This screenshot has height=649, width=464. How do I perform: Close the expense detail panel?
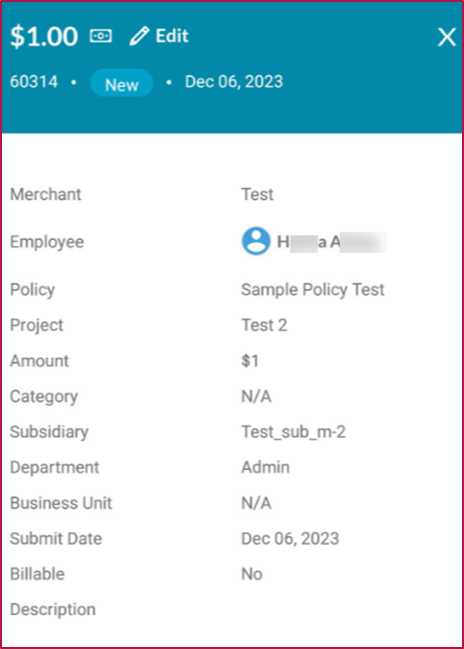(x=447, y=37)
